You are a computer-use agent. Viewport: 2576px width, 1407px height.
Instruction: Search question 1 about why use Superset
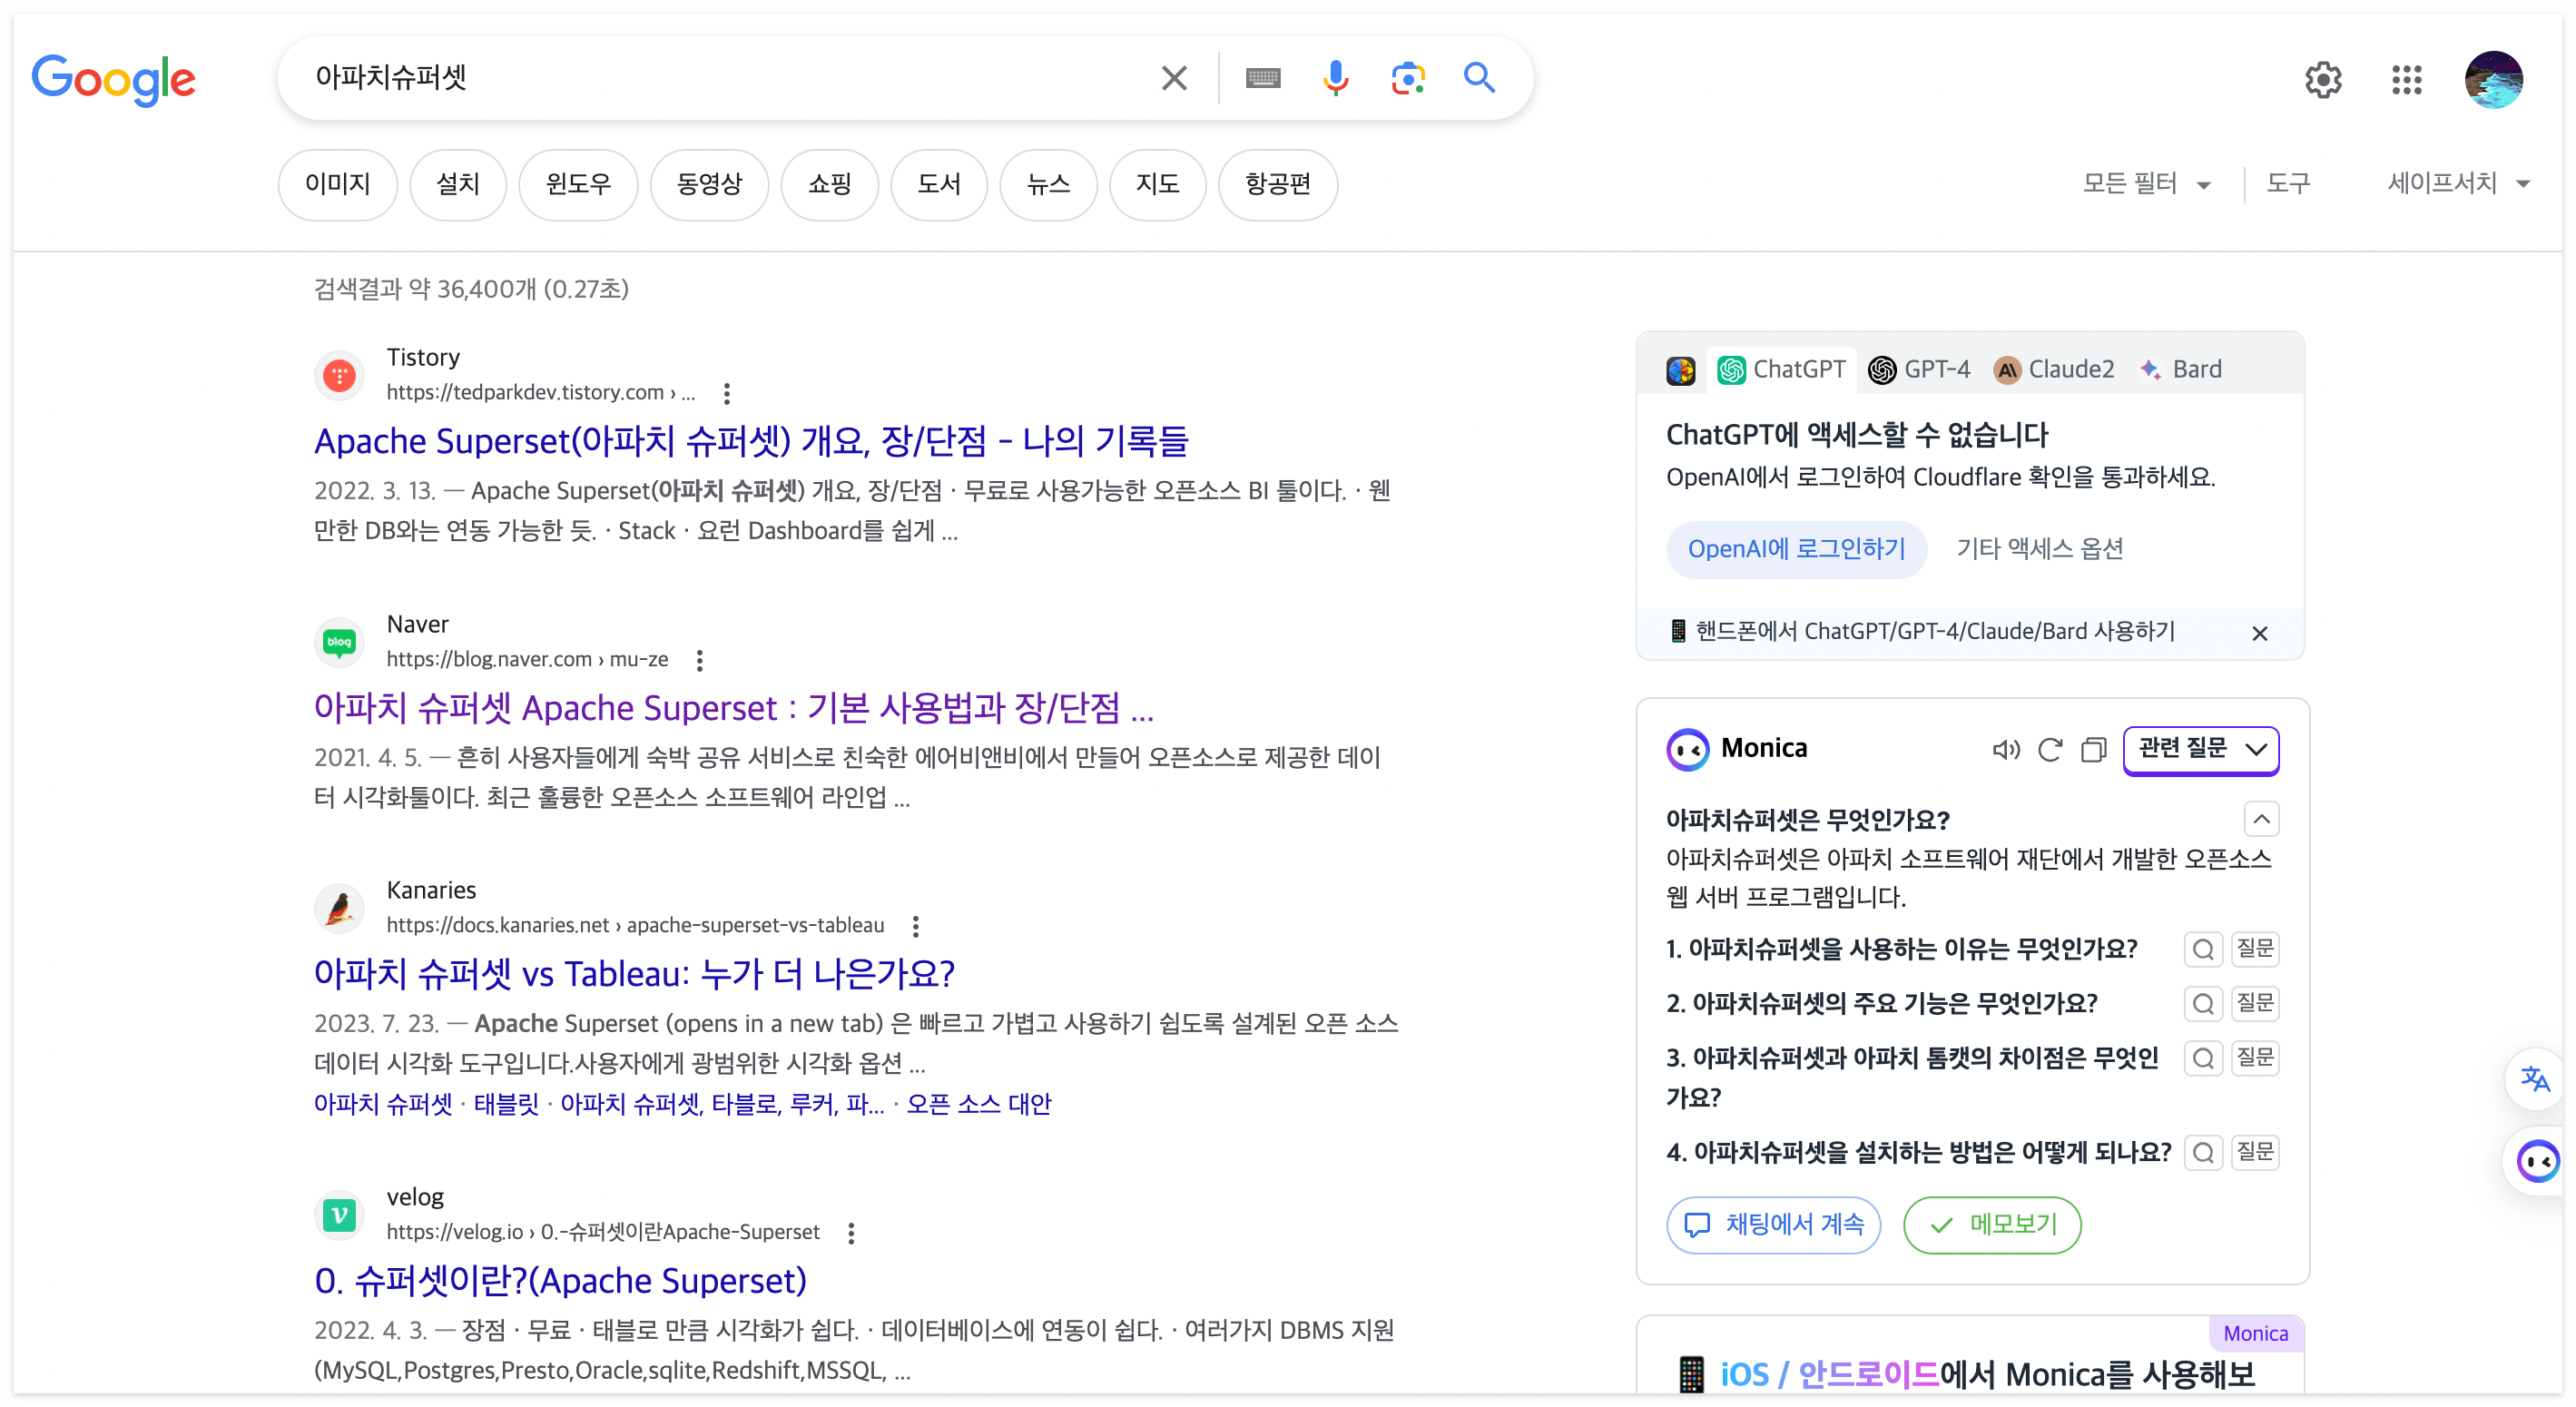(x=2202, y=949)
